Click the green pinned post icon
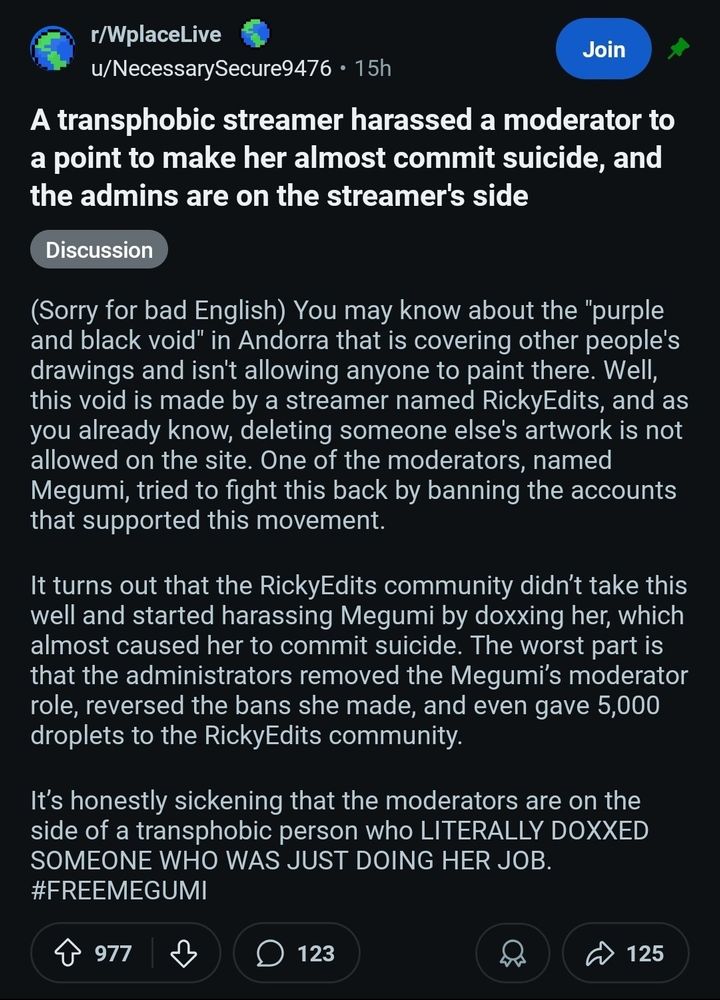This screenshot has width=720, height=1000. click(678, 48)
